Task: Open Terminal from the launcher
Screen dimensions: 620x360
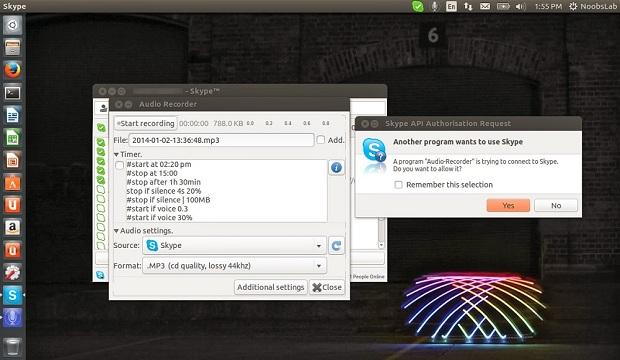Action: click(x=12, y=93)
